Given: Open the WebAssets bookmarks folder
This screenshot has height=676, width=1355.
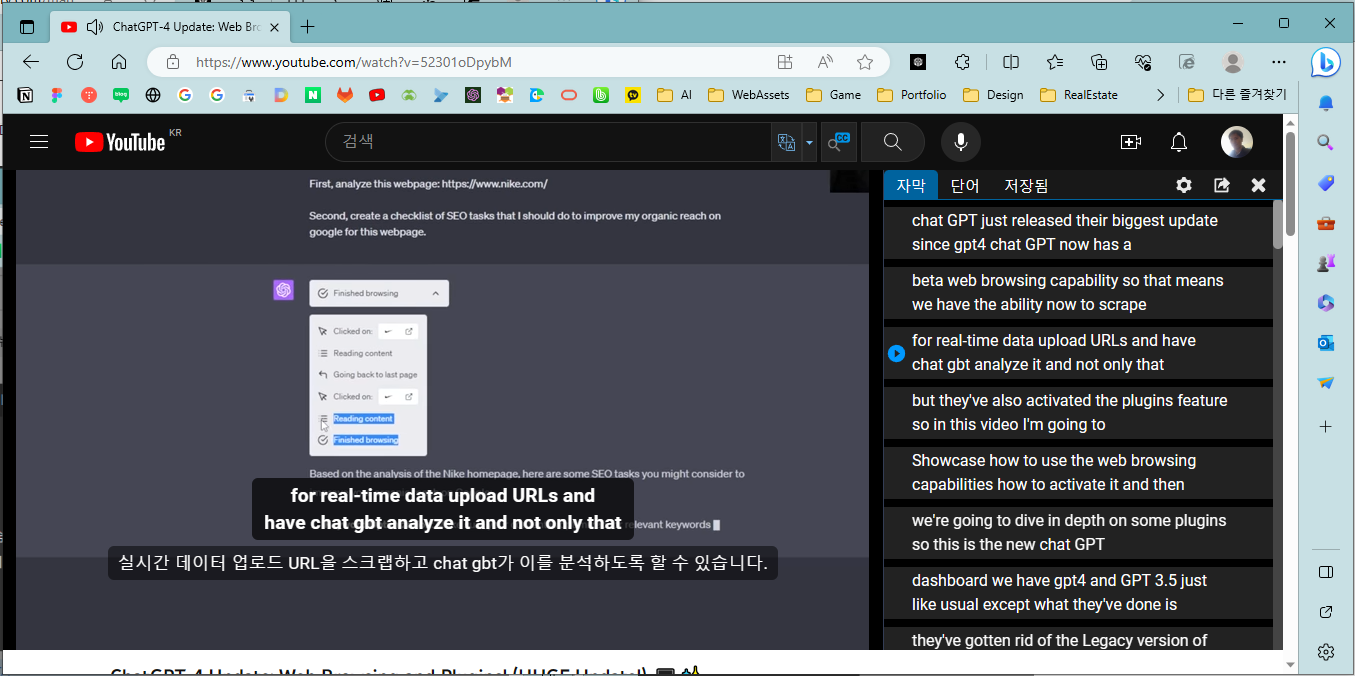Looking at the screenshot, I should click(748, 95).
